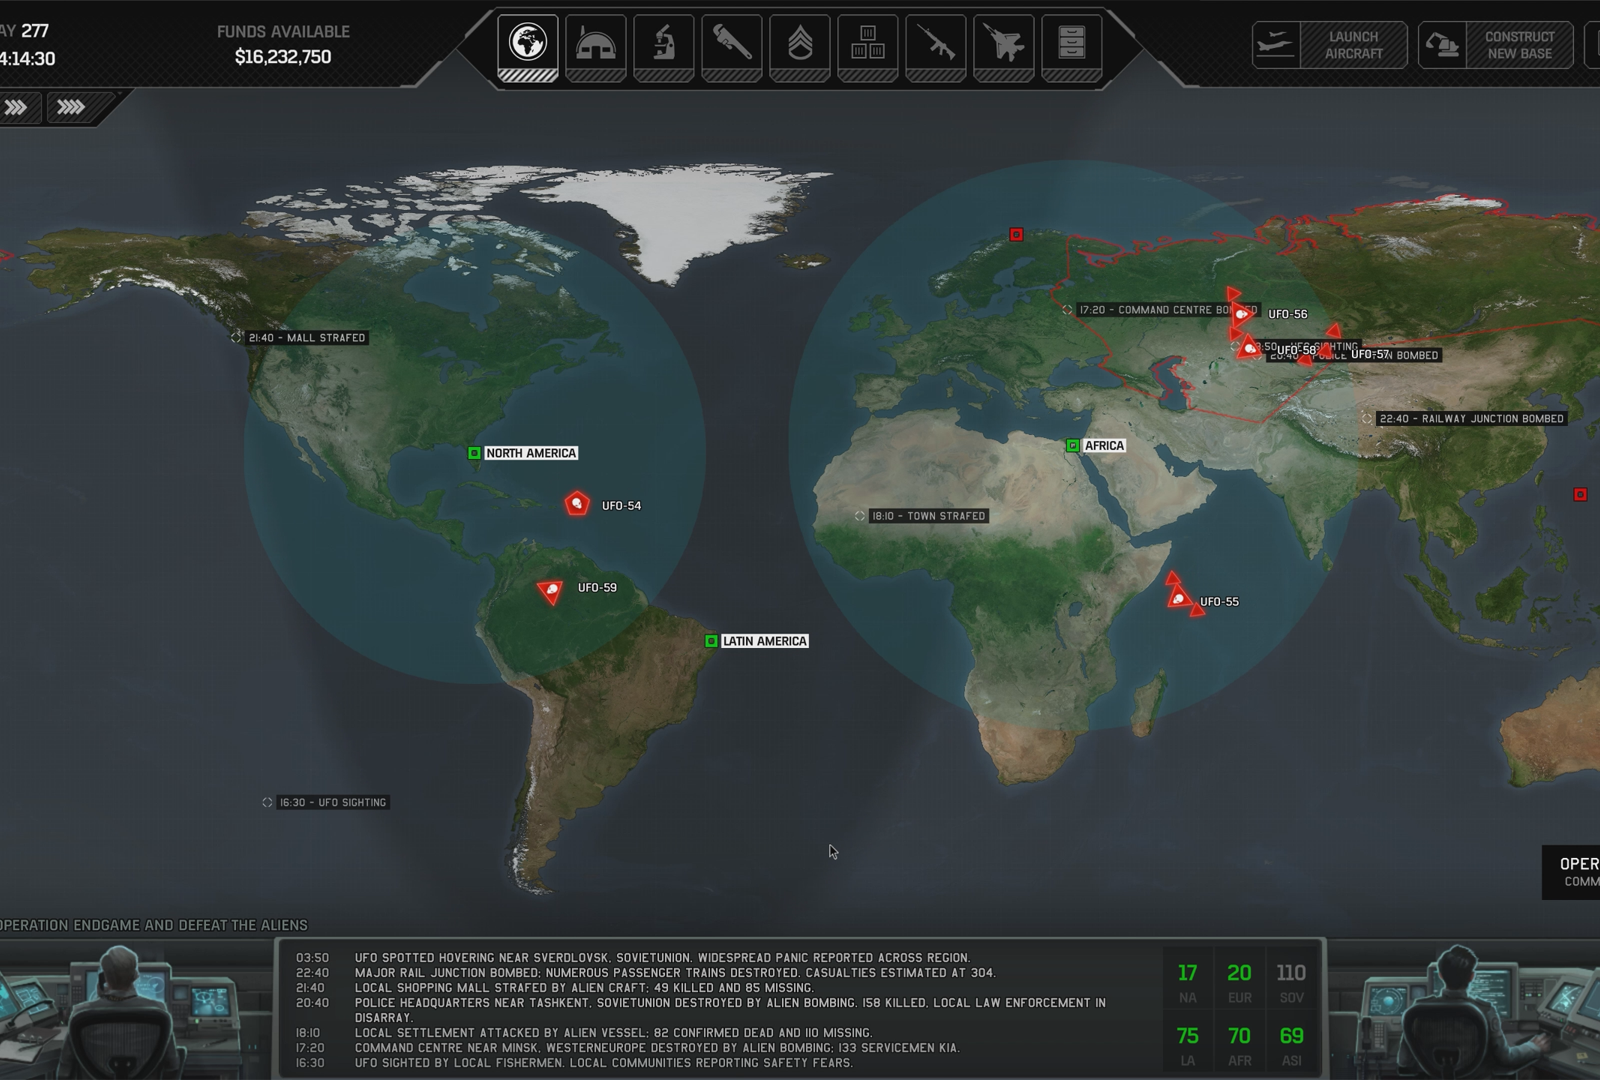
Task: Open the Research screen via the microscope icon
Action: pyautogui.click(x=662, y=44)
